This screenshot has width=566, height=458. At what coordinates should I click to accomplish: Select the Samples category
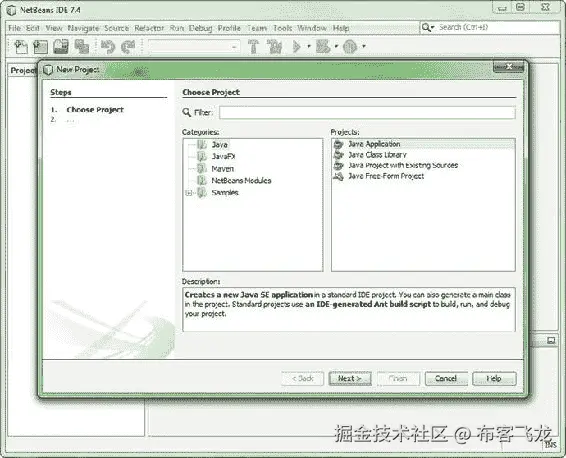click(225, 193)
